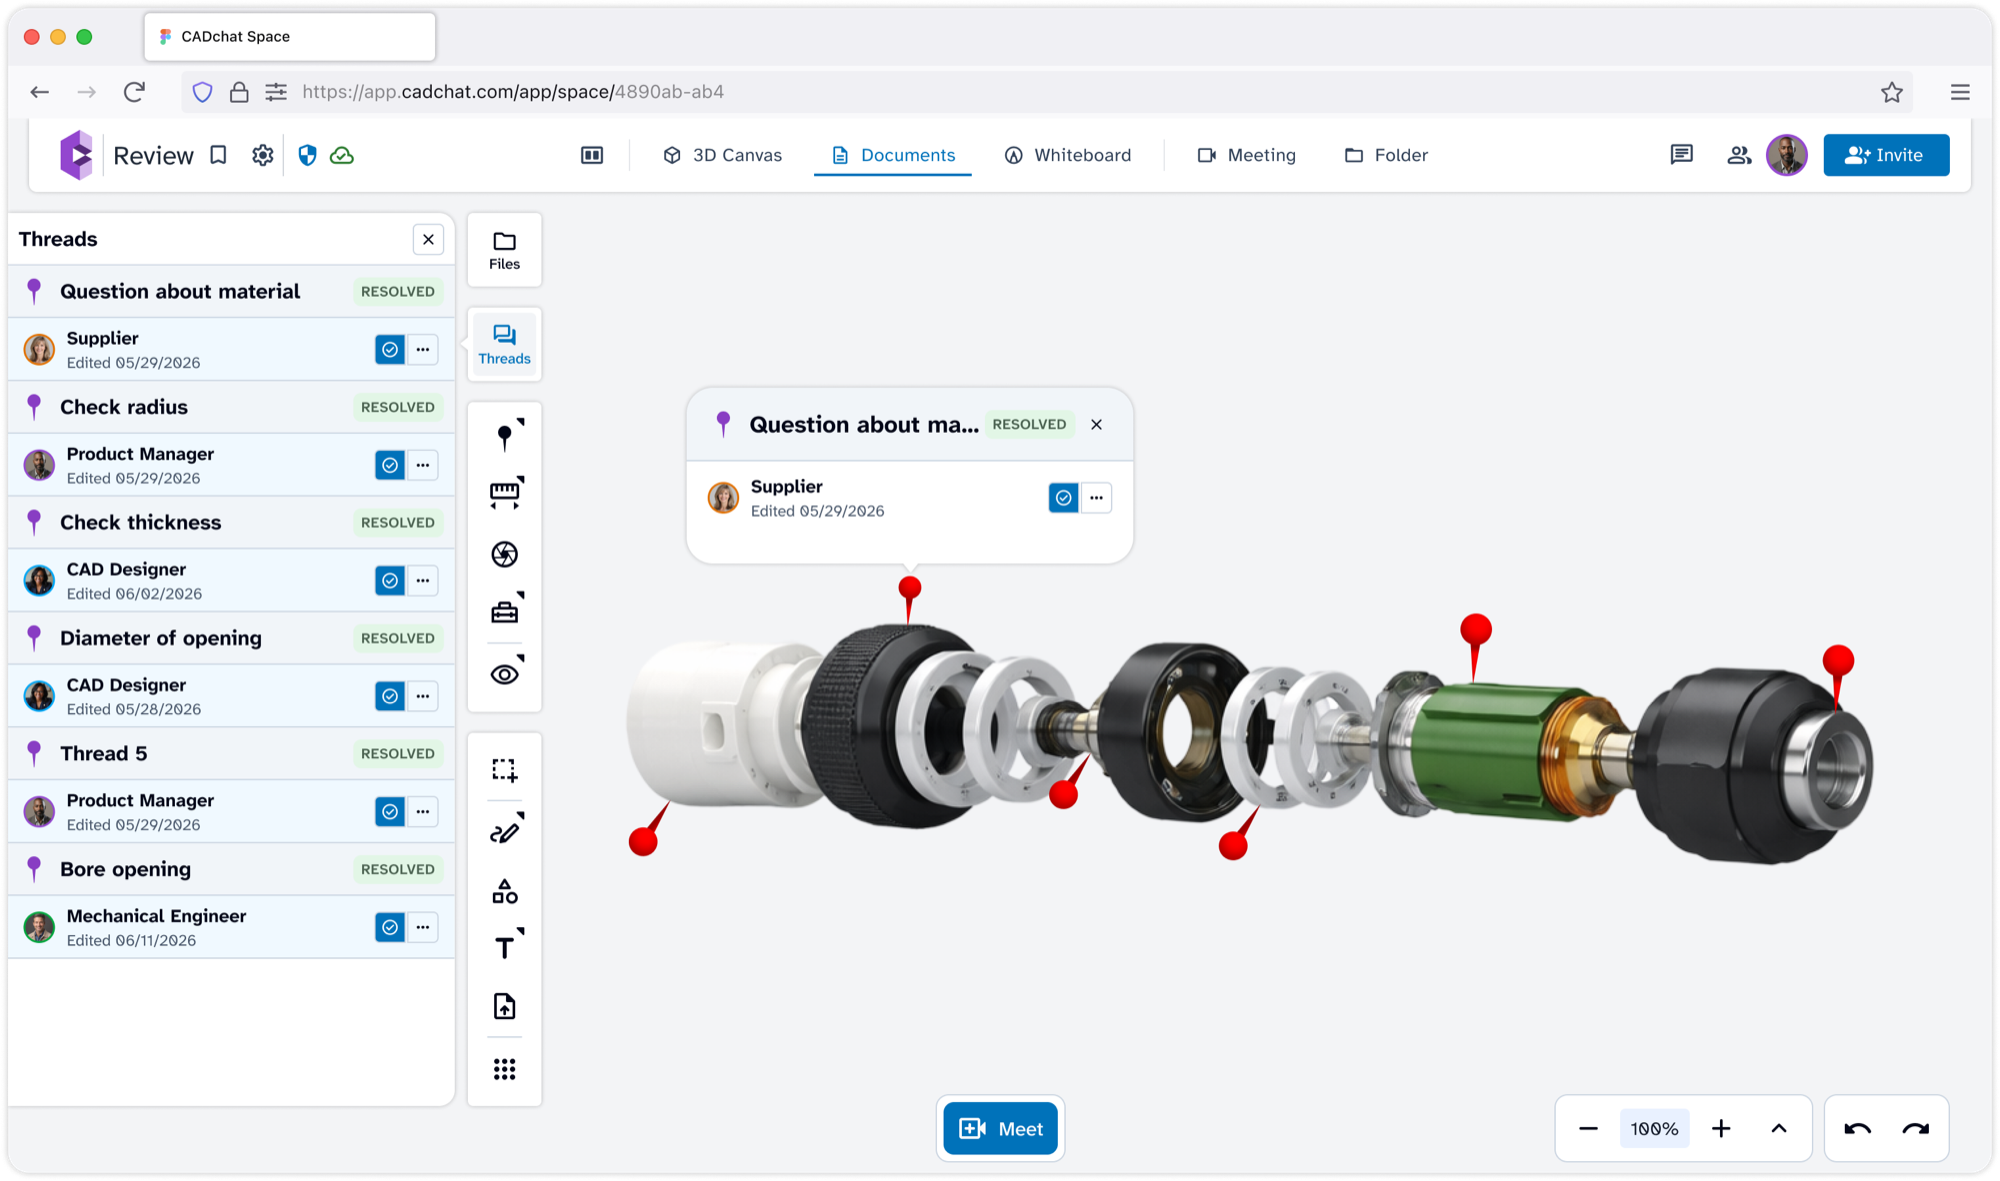Viewport: 2000px width, 1181px height.
Task: Expand zoom options chevron
Action: click(1779, 1129)
